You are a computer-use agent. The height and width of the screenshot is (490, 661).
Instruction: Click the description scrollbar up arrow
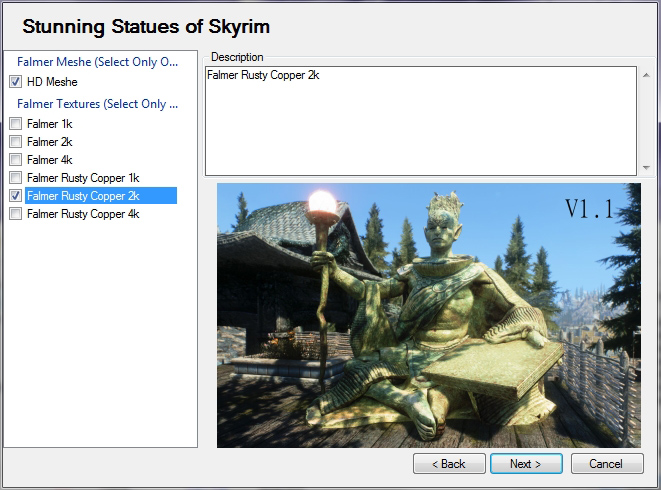point(646,75)
